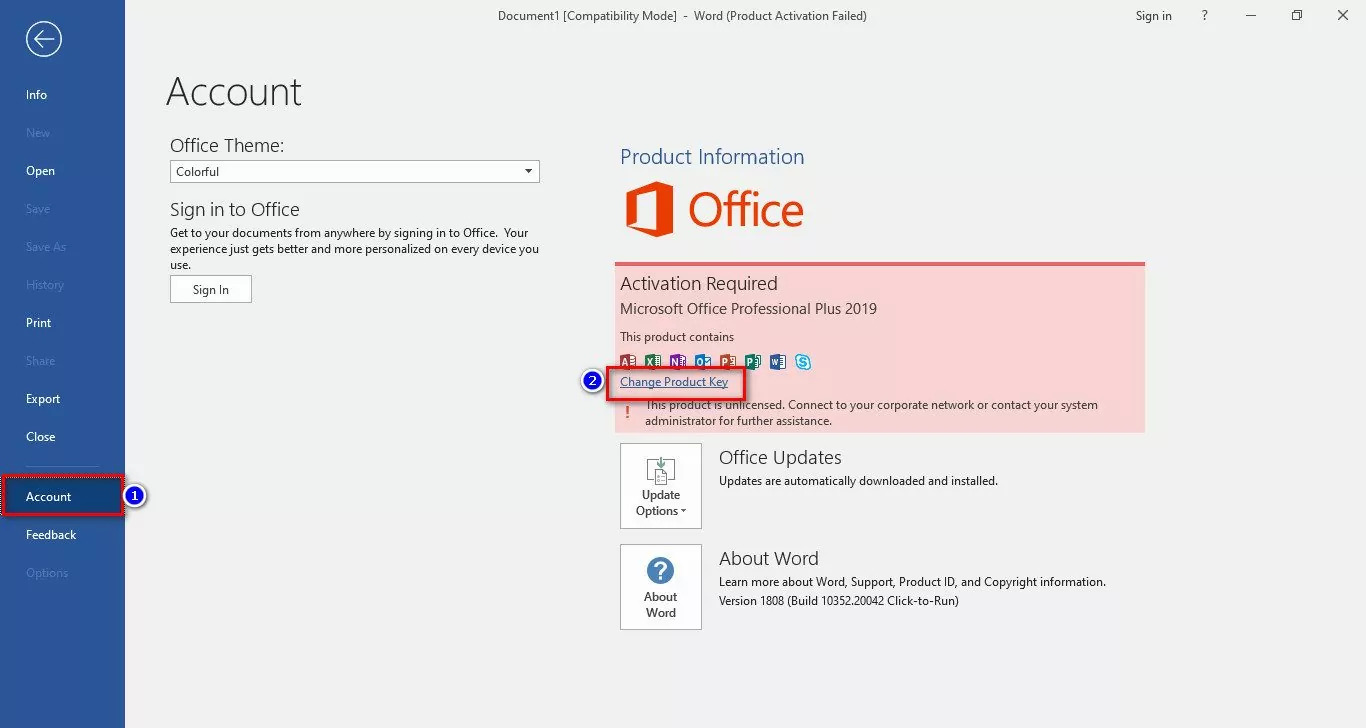Close the Word window

click(x=1343, y=15)
